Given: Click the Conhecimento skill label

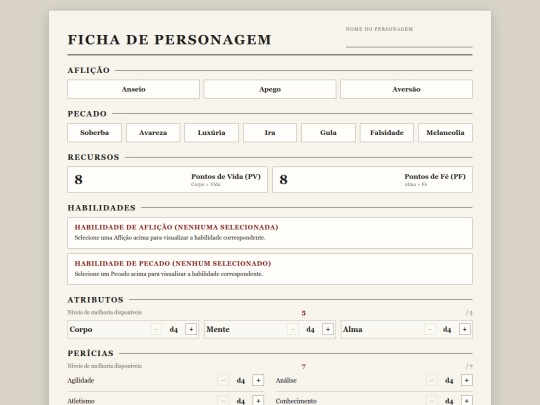Looking at the screenshot, I should click(296, 401).
